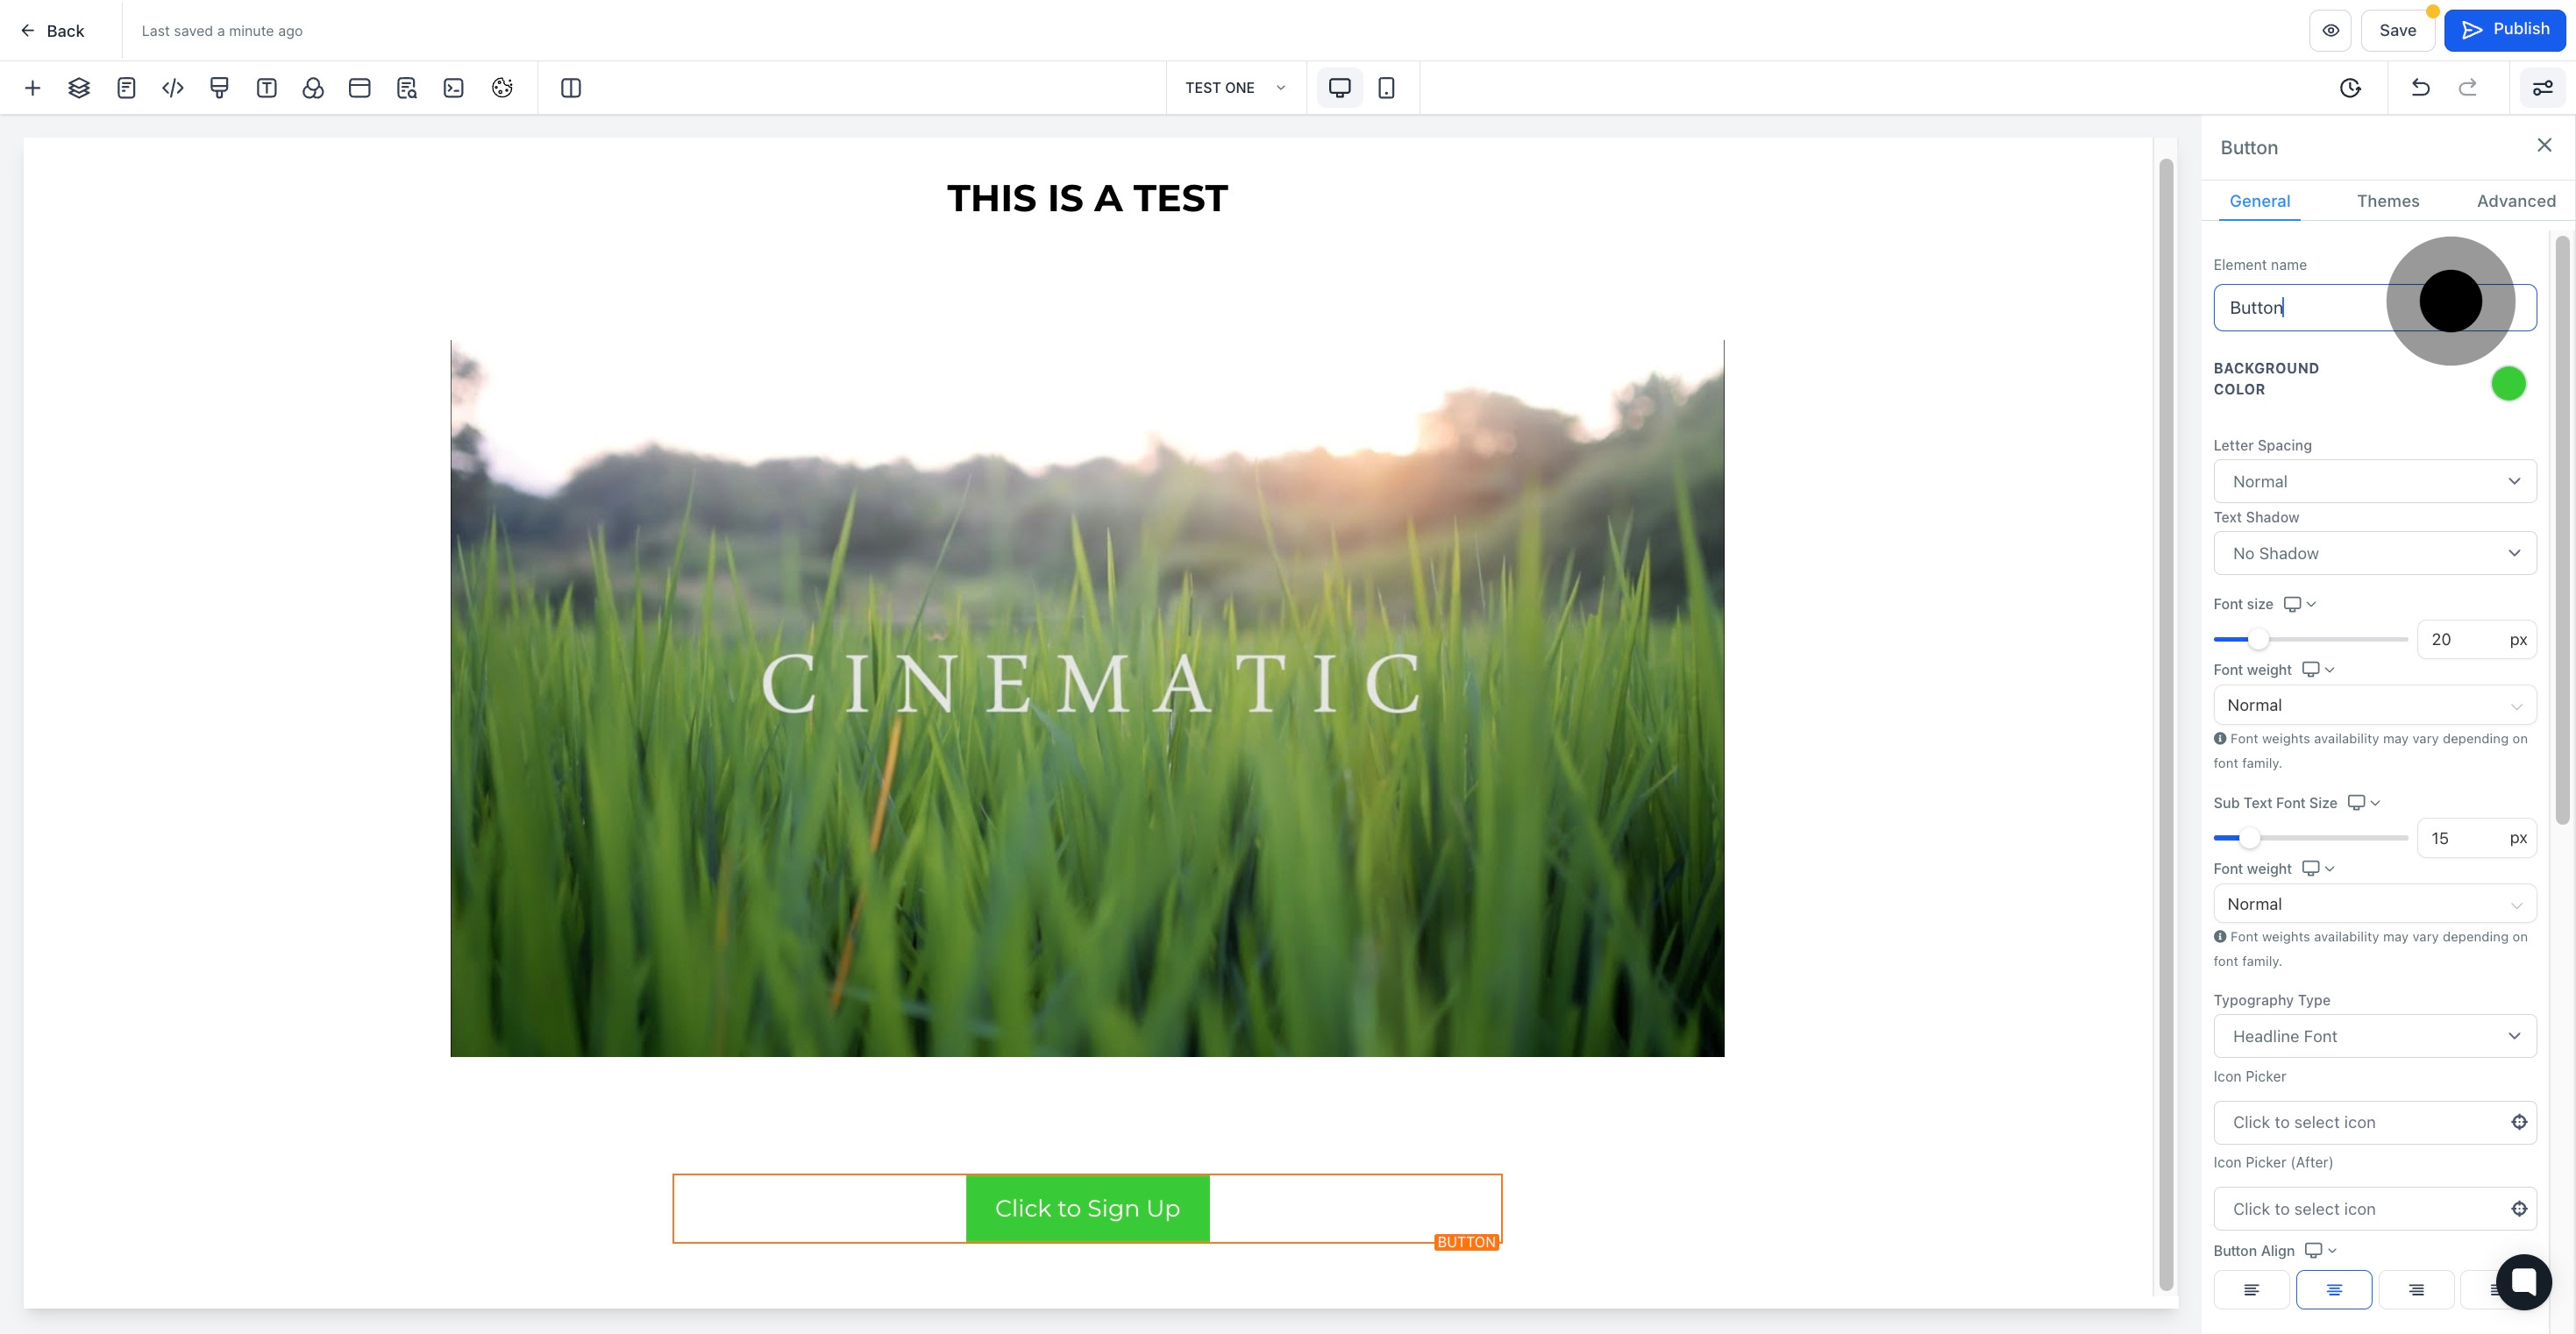The width and height of the screenshot is (2576, 1334).
Task: Select the Cinematic grass video
Action: 1087,699
